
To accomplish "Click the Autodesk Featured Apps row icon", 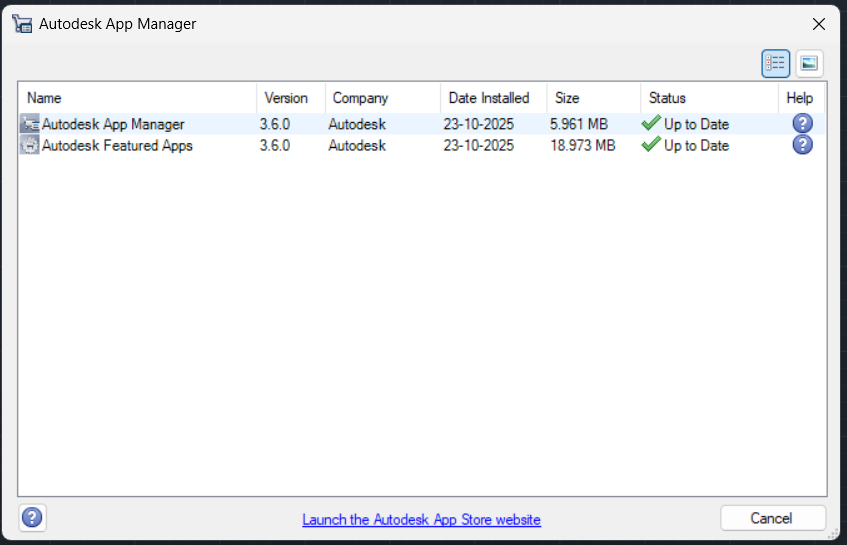I will (x=30, y=145).
